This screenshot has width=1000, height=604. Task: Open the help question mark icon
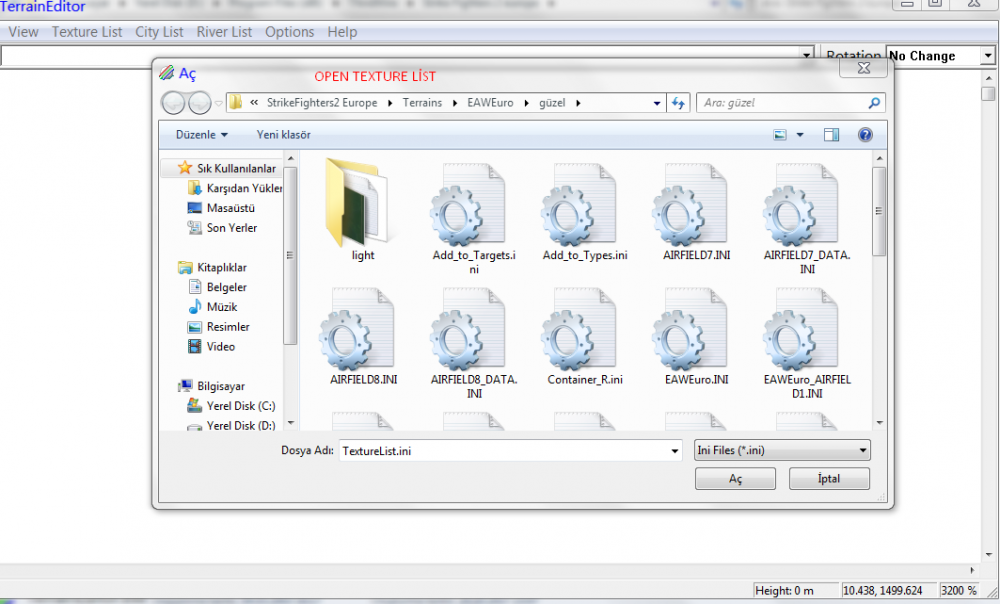click(865, 135)
